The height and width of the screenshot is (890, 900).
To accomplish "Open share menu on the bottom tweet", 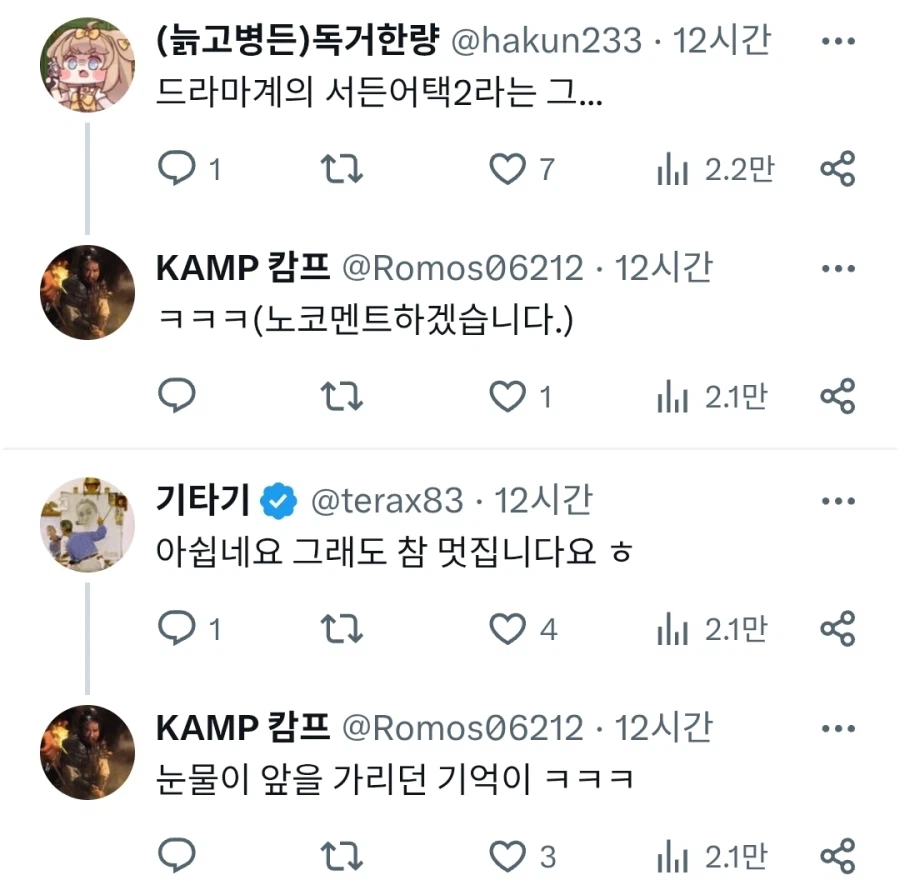I will (x=838, y=855).
